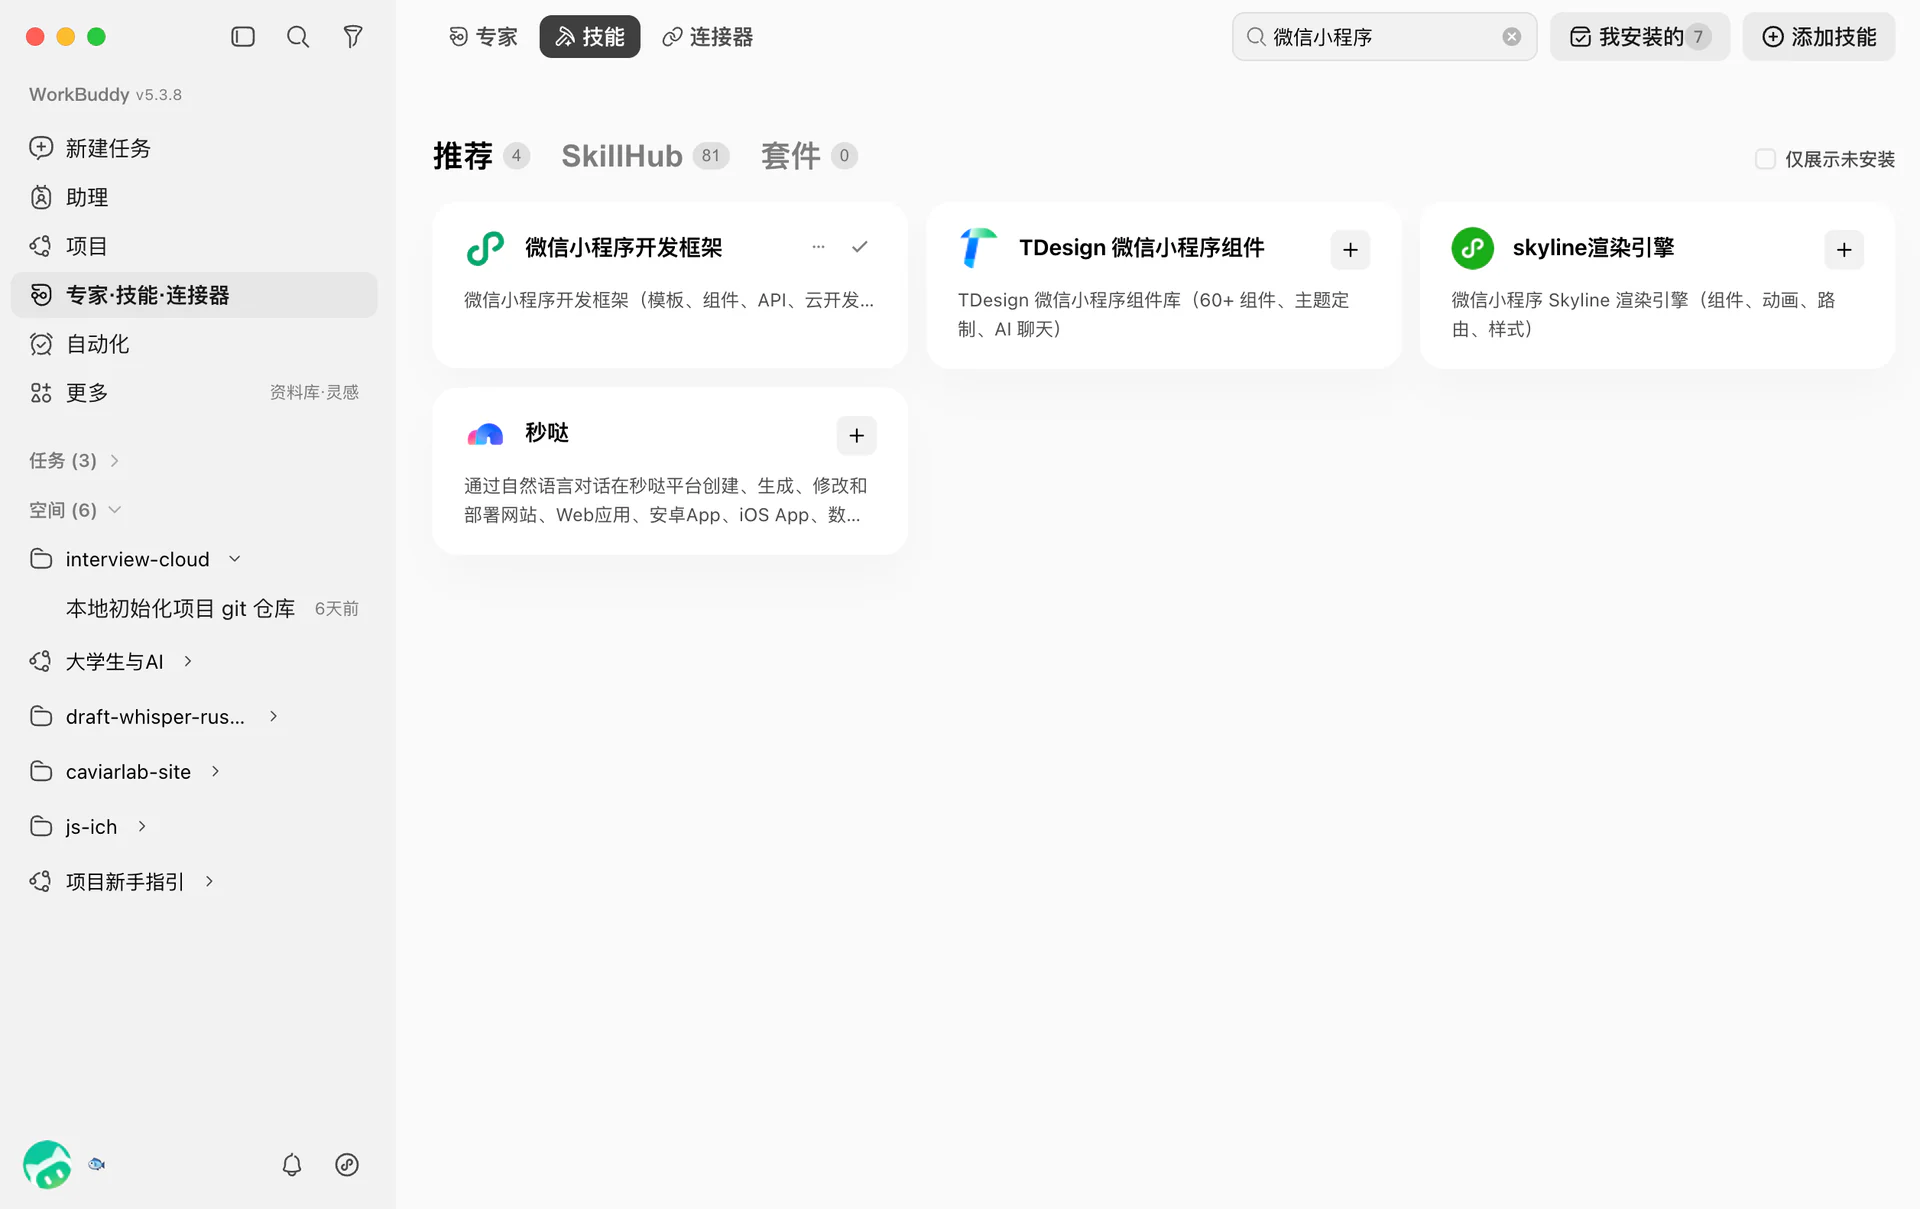Select the 推荐 category tab
The height and width of the screenshot is (1209, 1920).
(481, 156)
